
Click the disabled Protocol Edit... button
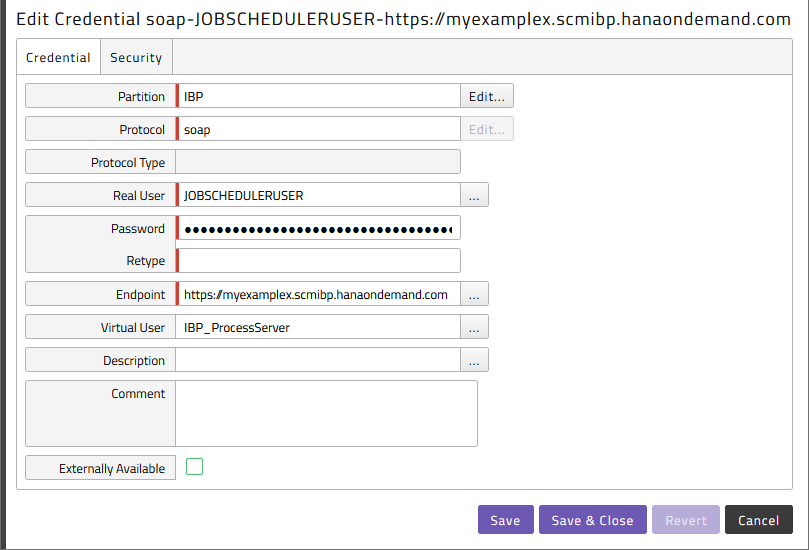(x=487, y=129)
